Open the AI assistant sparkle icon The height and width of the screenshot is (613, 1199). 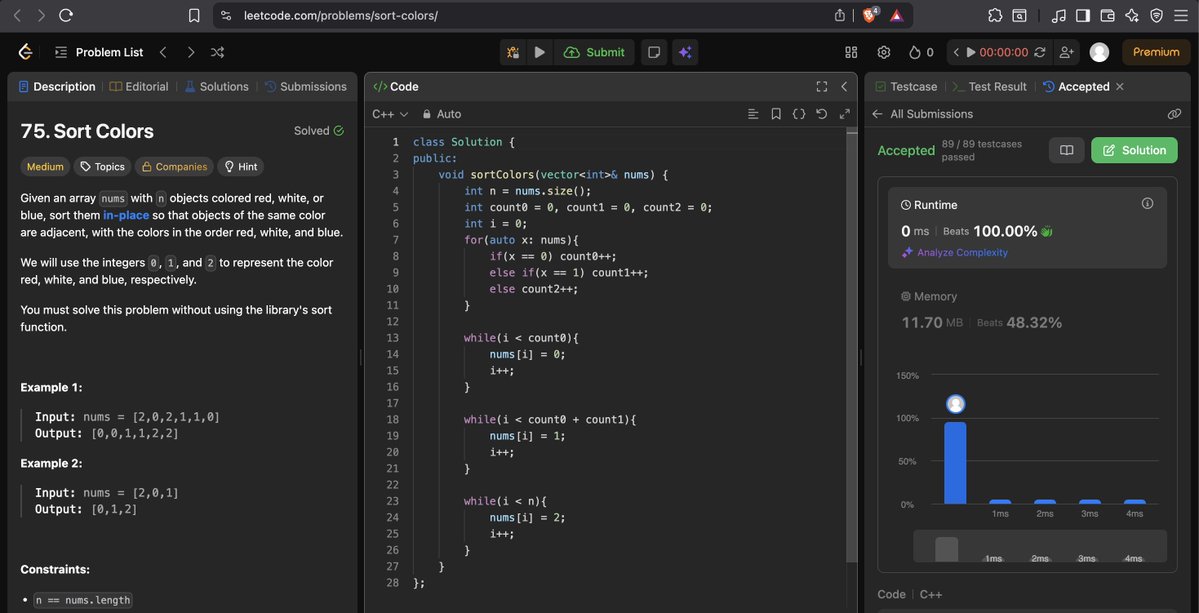pyautogui.click(x=685, y=52)
